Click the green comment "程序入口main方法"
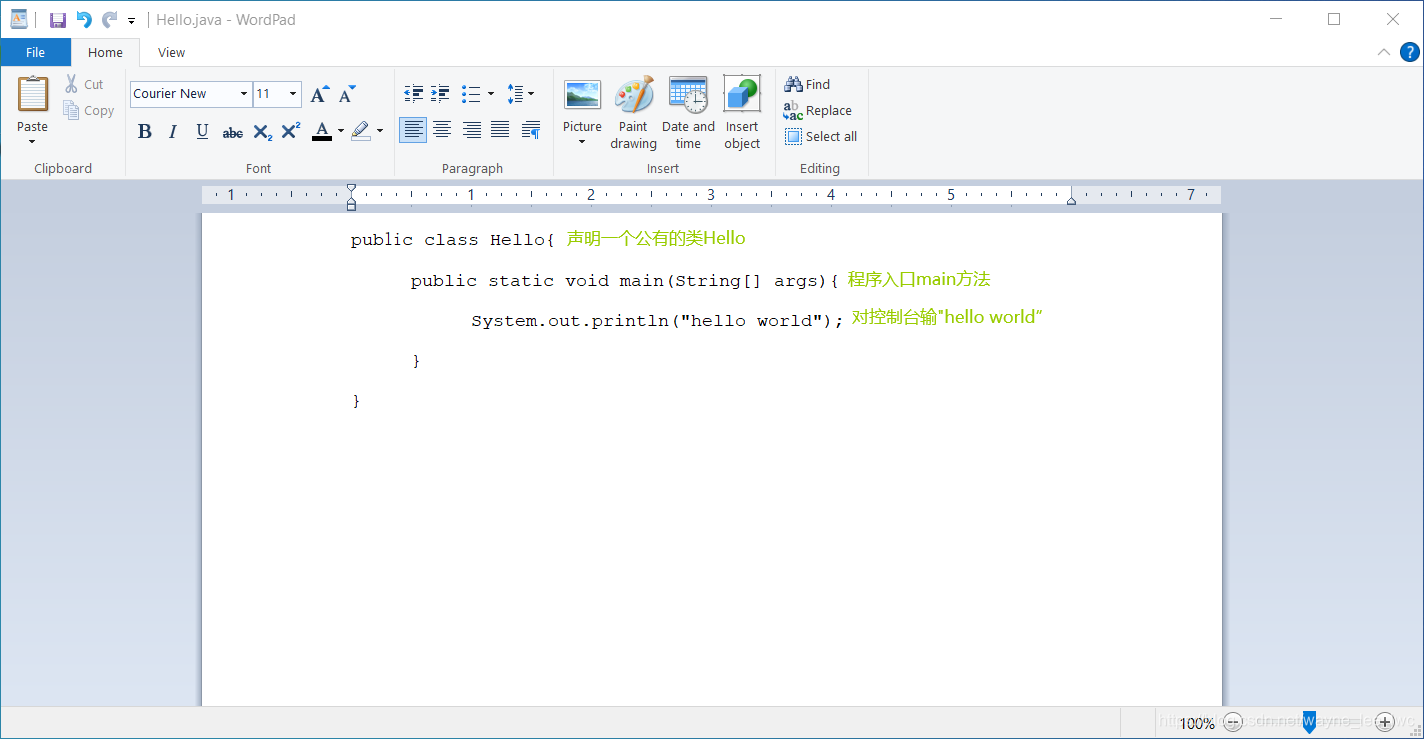 click(x=919, y=279)
